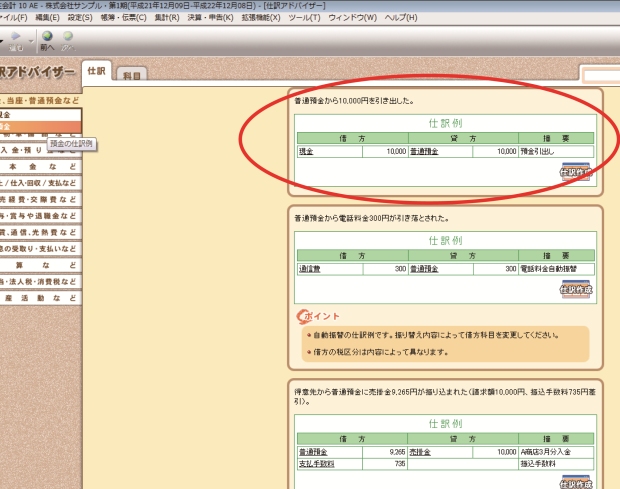Switch to the 科目 tab
The width and height of the screenshot is (620, 489).
pyautogui.click(x=132, y=74)
